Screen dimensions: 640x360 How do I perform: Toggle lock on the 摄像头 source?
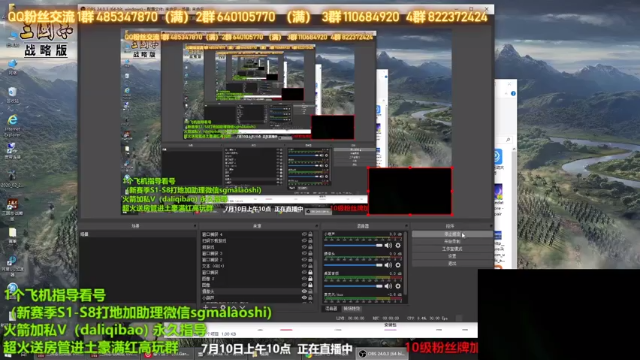tap(310, 291)
